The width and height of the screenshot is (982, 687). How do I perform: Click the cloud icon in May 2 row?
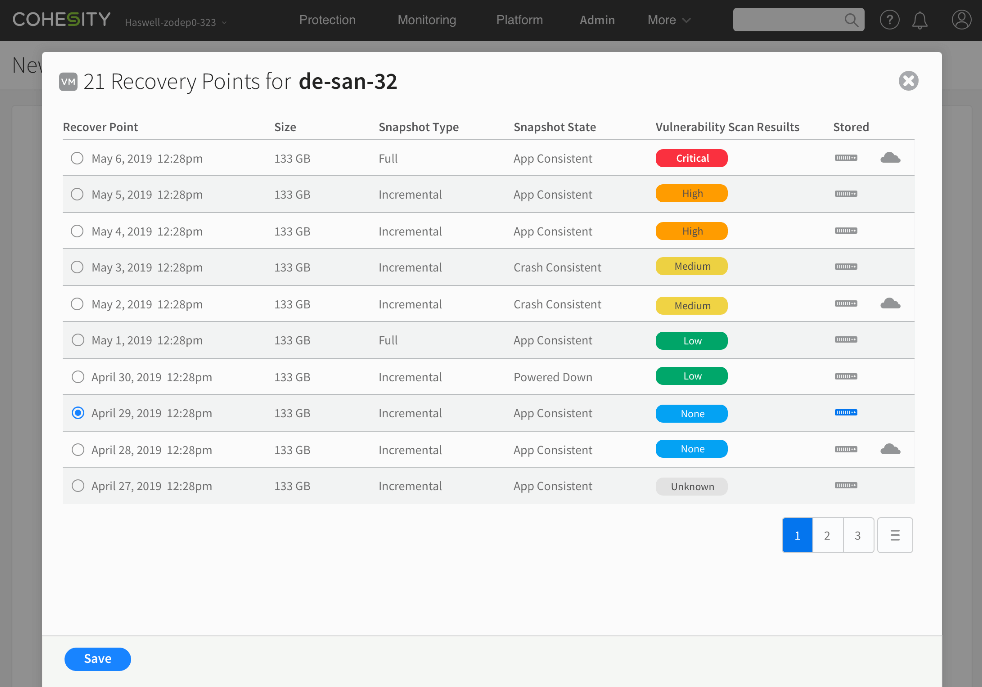click(x=890, y=304)
